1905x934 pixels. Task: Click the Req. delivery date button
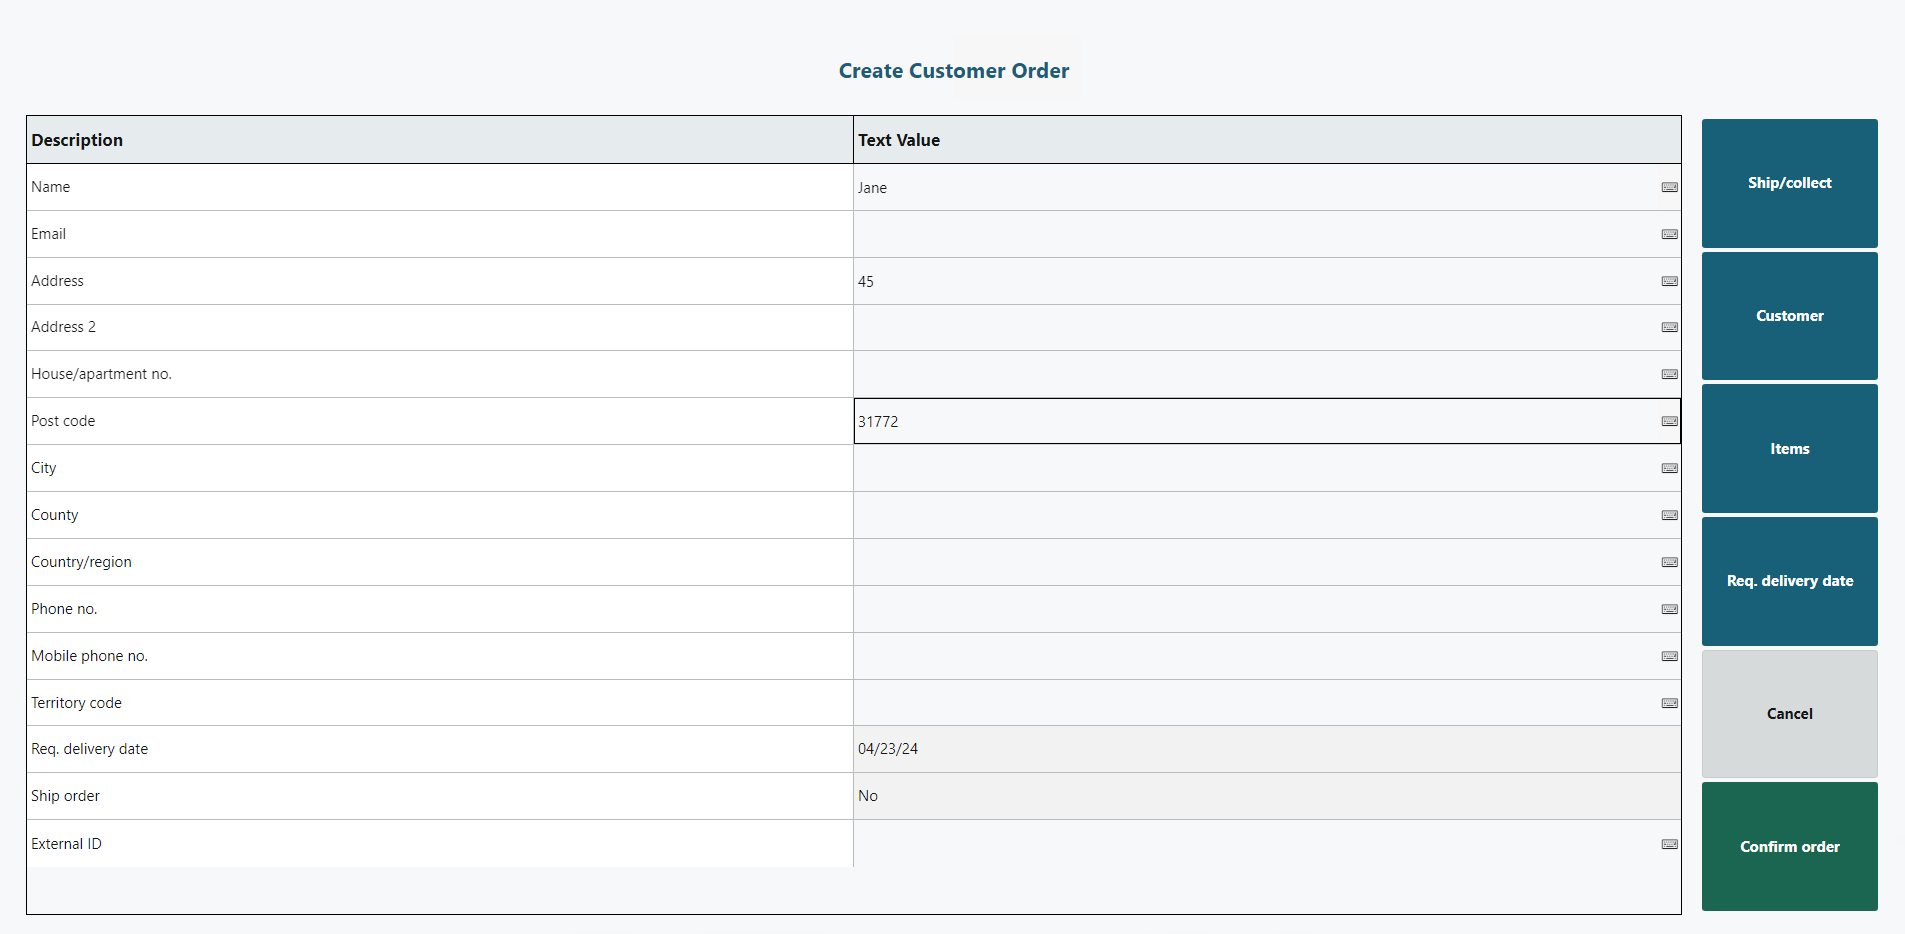tap(1789, 581)
